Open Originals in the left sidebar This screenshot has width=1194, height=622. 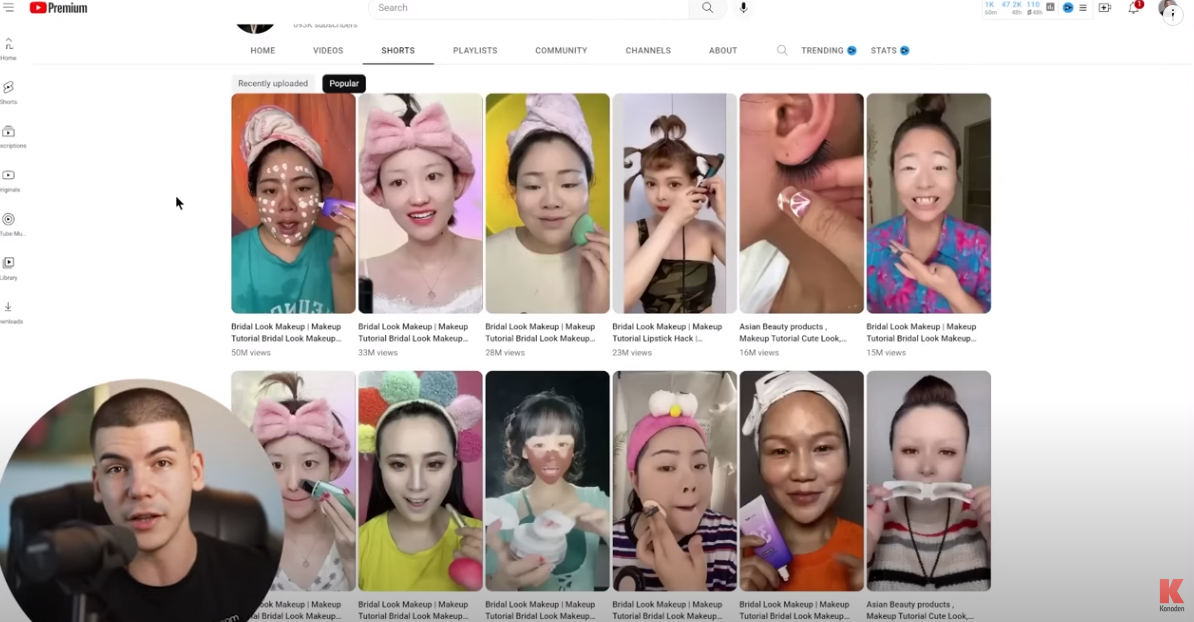tap(8, 180)
